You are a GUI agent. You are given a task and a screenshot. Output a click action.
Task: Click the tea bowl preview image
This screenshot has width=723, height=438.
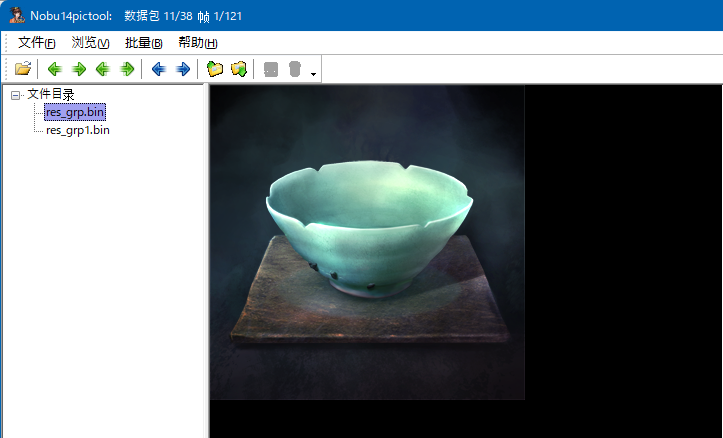pos(367,242)
